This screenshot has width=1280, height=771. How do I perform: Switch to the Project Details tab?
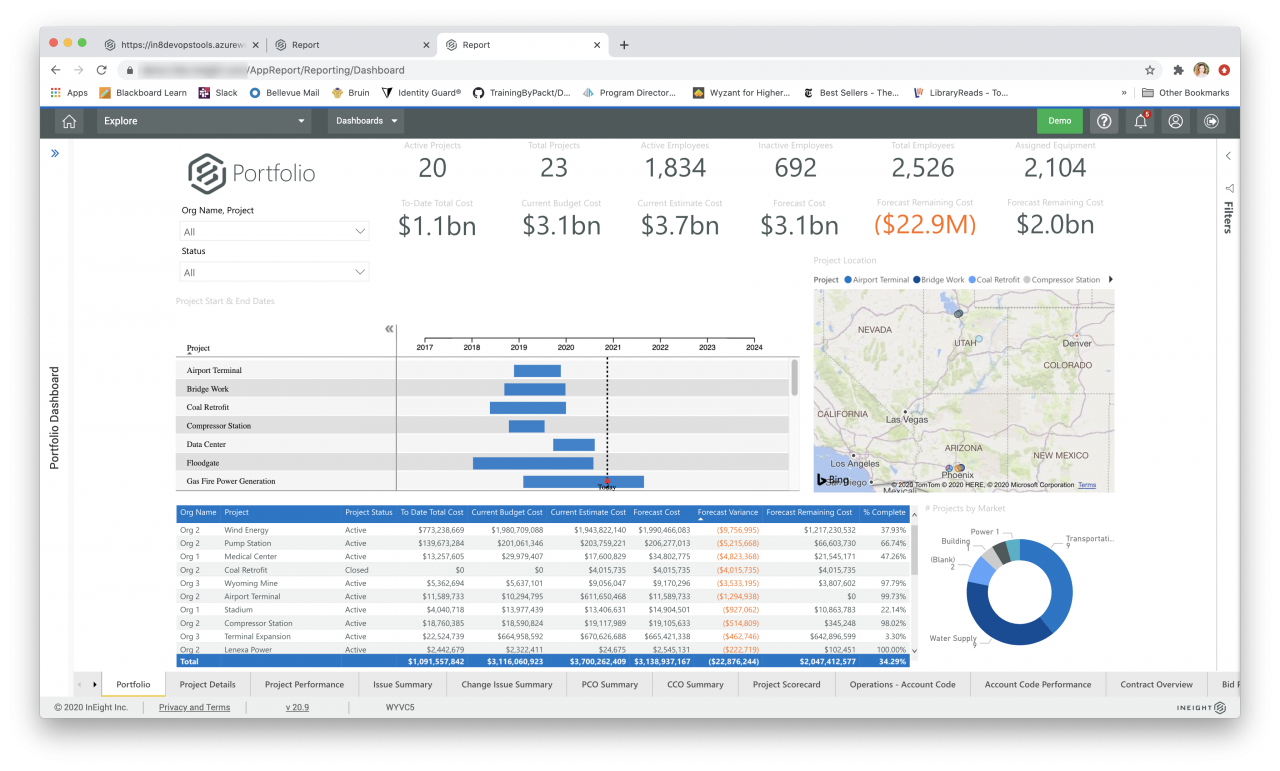pos(207,685)
